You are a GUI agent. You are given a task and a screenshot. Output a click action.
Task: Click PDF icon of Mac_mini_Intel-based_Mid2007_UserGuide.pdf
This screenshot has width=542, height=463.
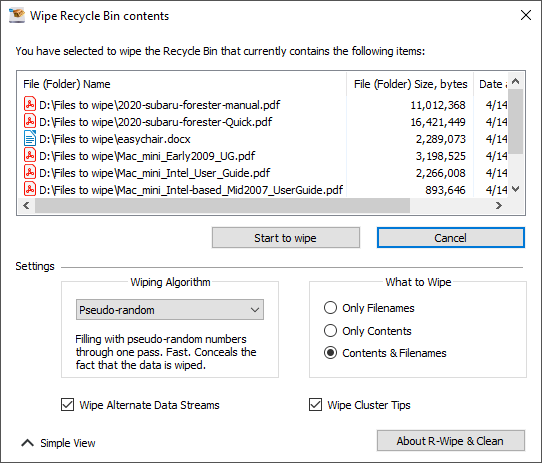30,189
